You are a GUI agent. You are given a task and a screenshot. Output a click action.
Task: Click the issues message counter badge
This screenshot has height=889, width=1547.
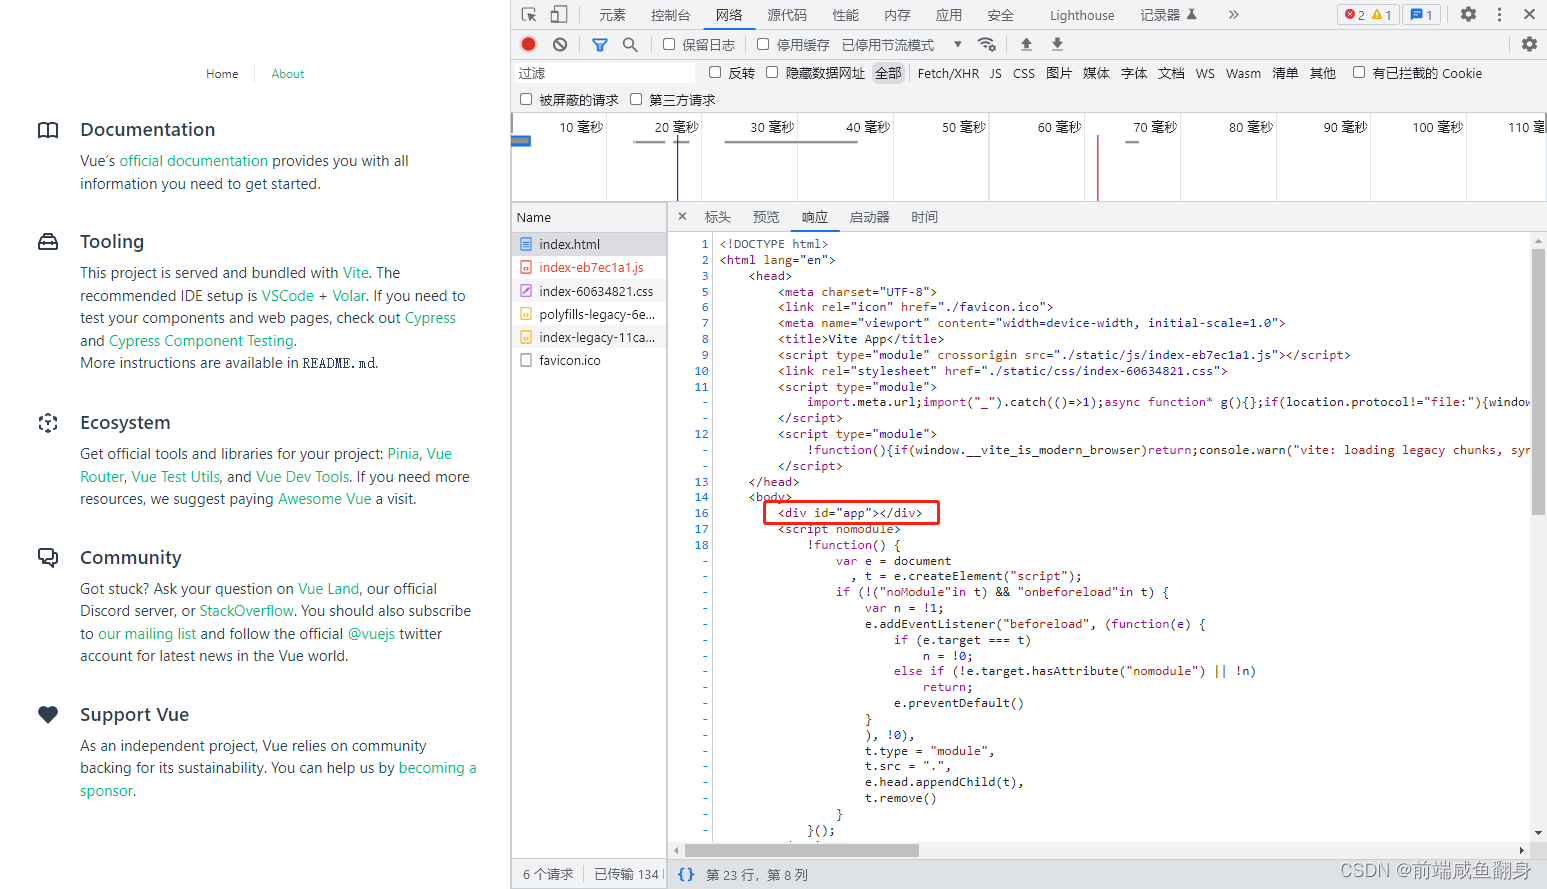(x=1421, y=14)
